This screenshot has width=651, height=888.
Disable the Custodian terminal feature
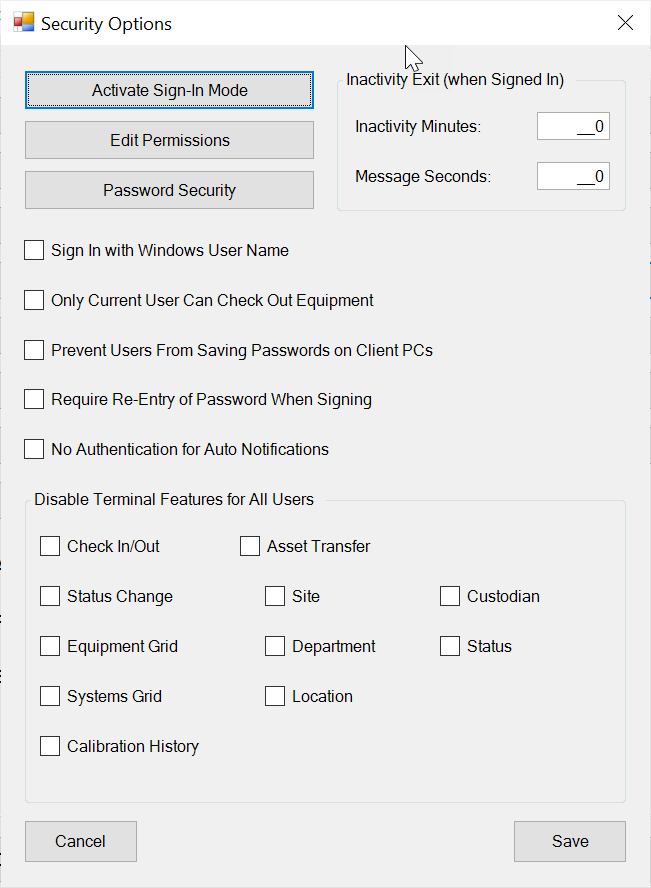(x=449, y=595)
